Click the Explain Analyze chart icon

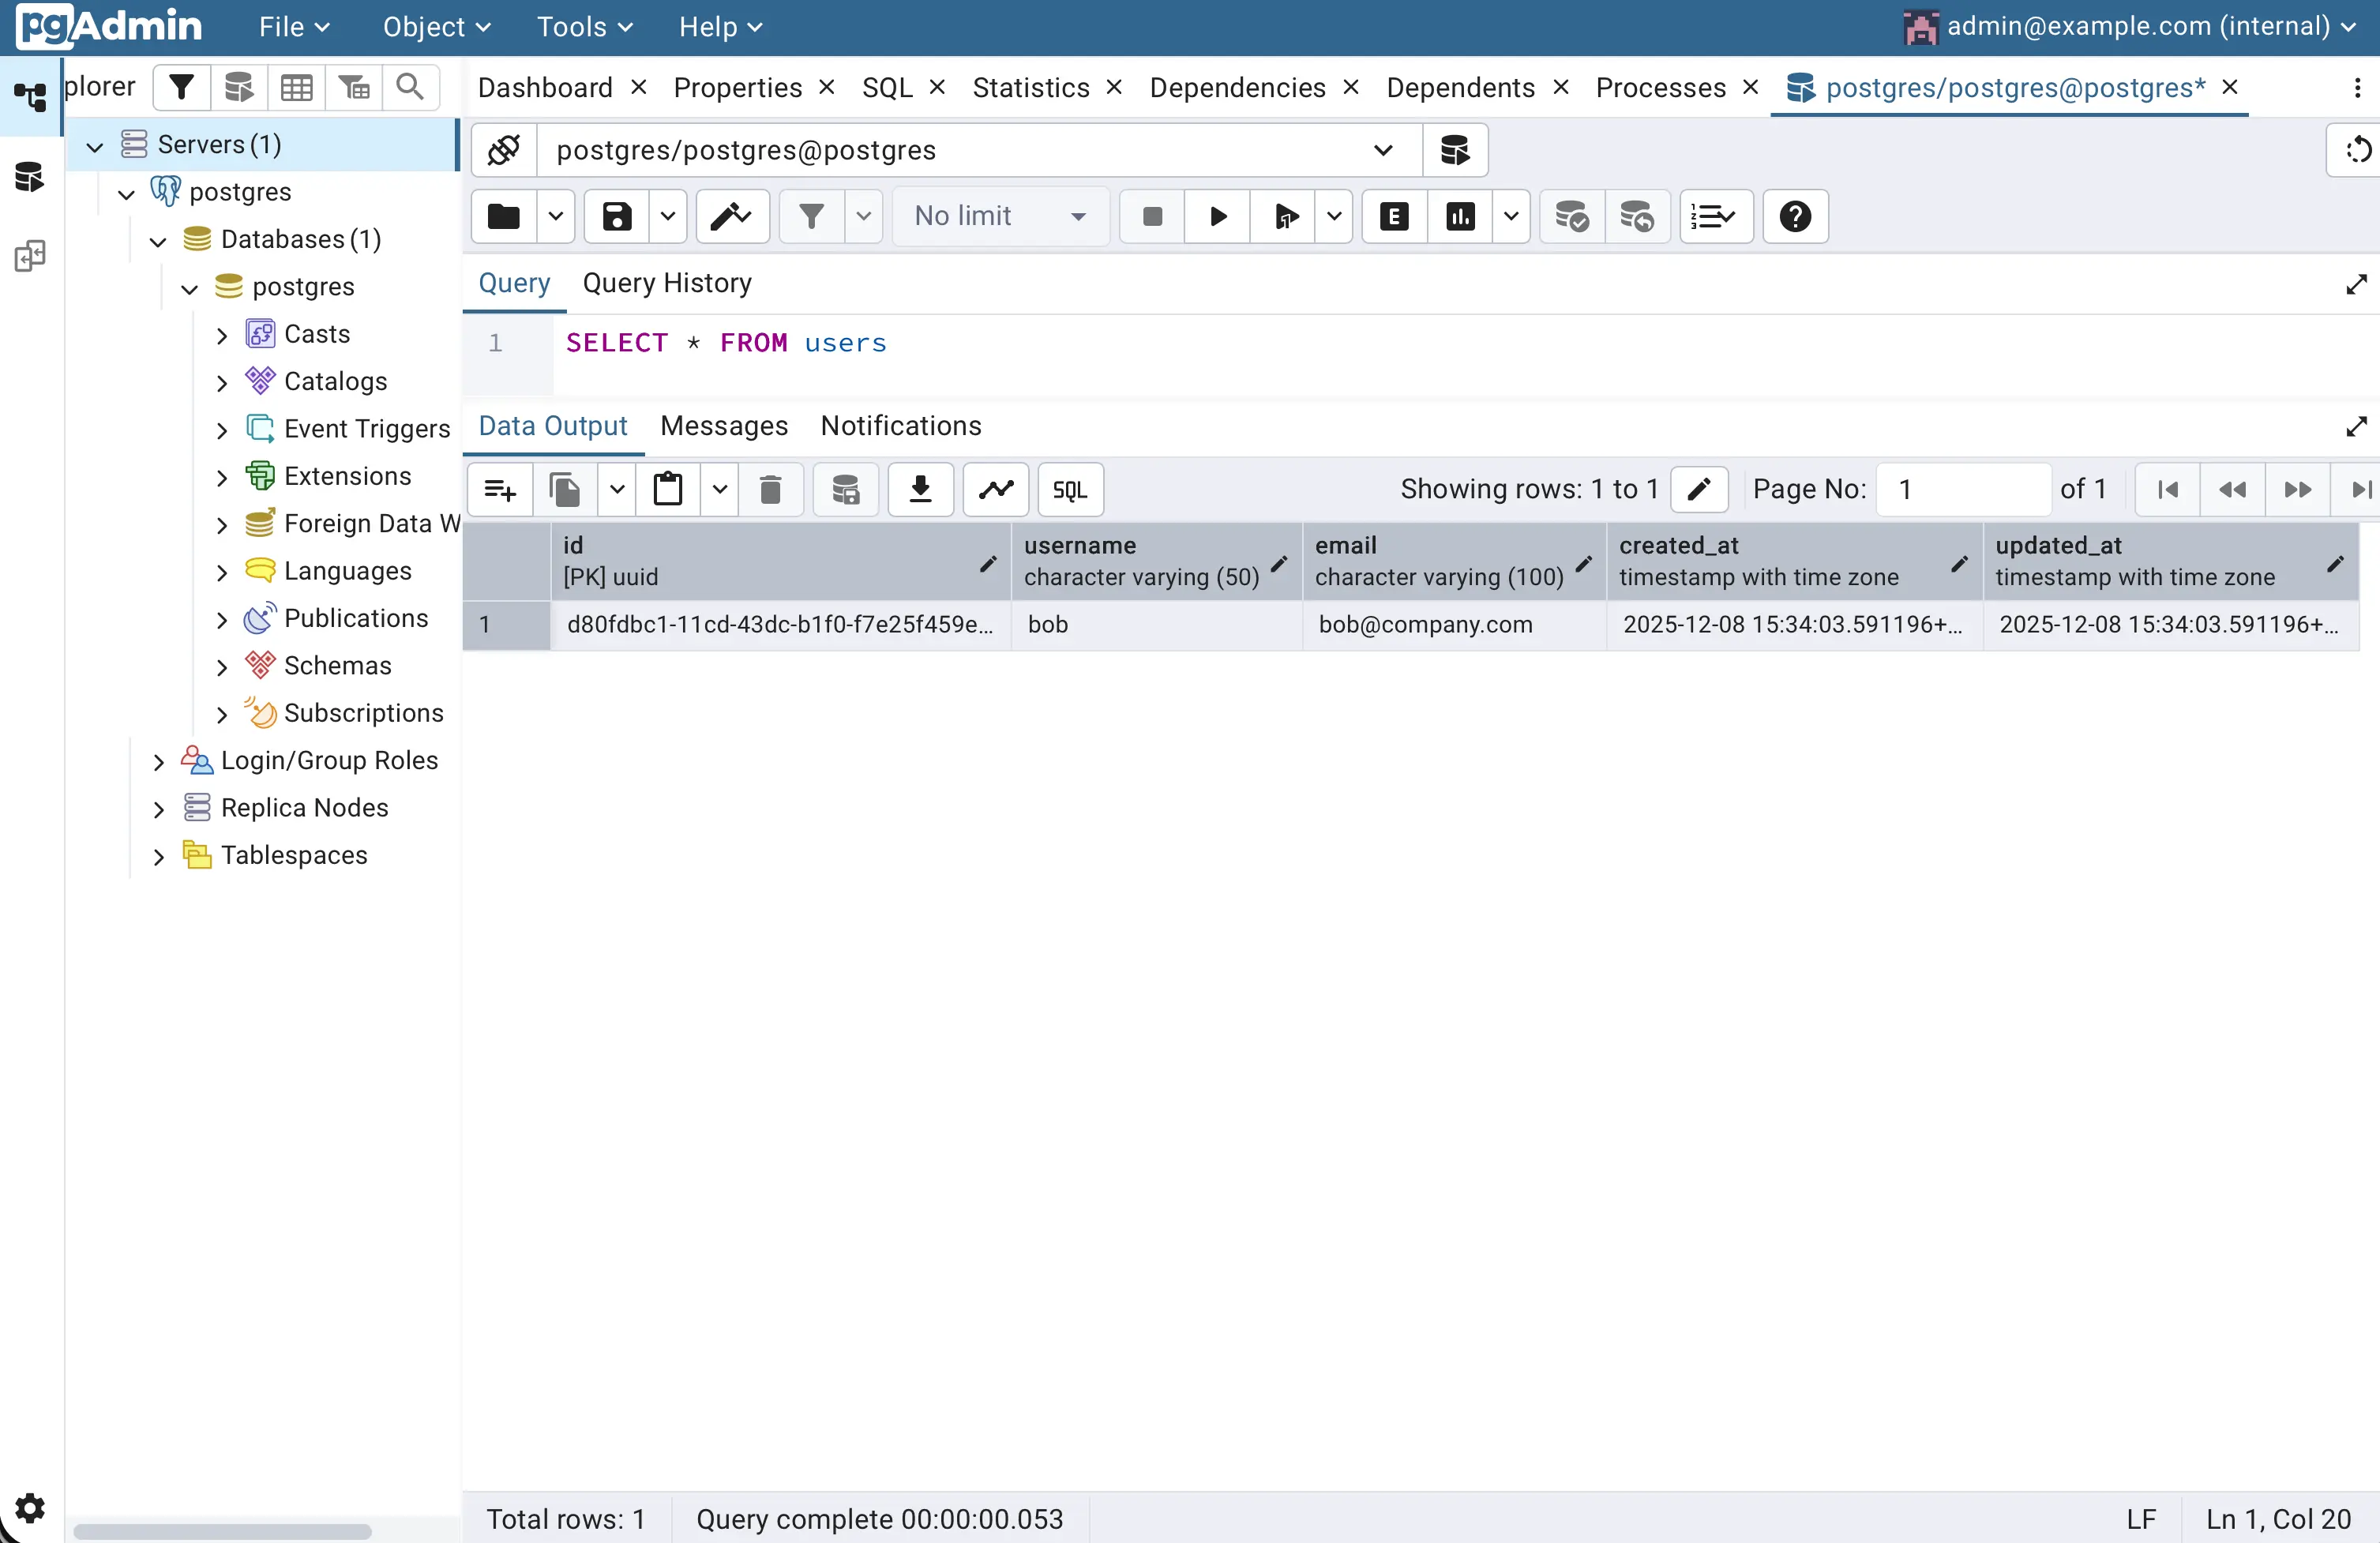(1460, 216)
